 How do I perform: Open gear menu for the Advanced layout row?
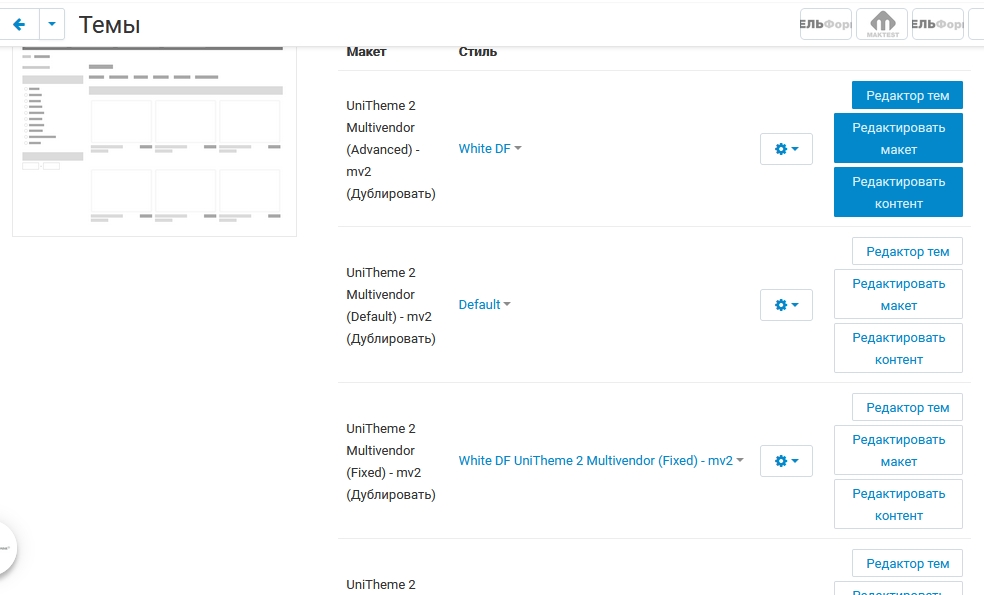[786, 149]
